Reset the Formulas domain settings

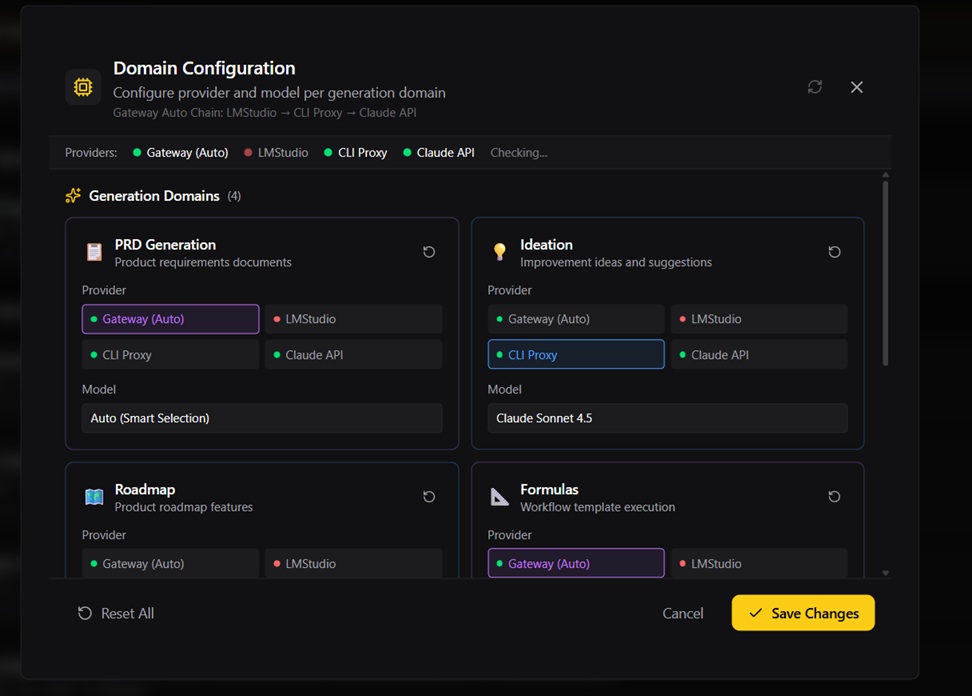point(834,497)
